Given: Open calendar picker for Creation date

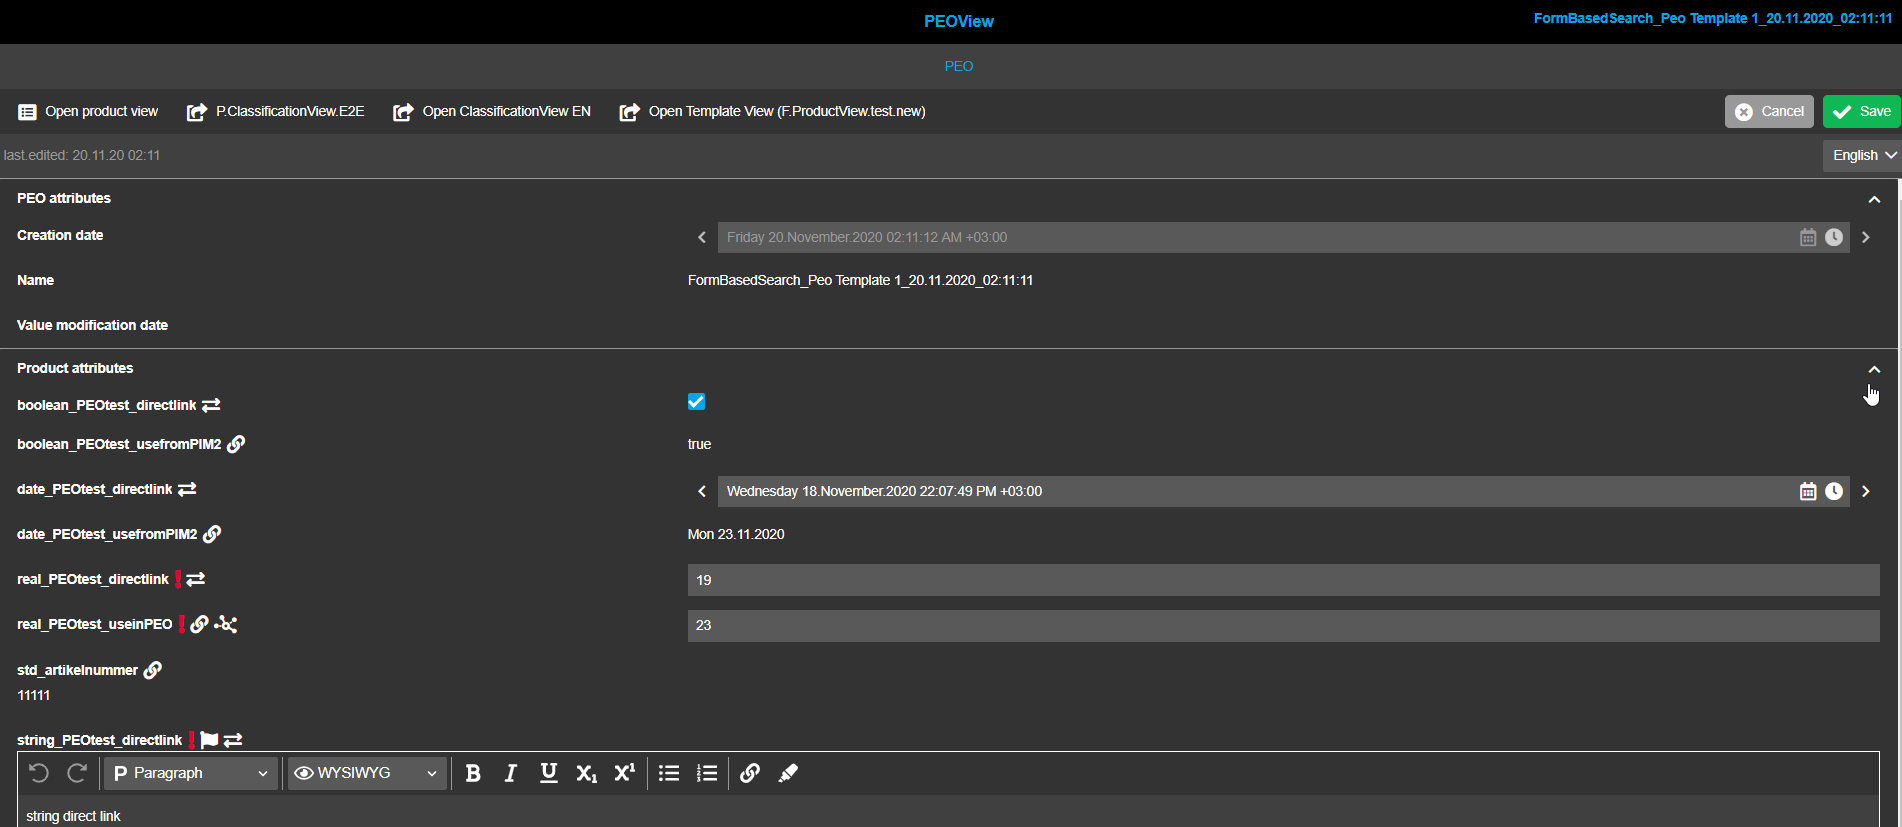Looking at the screenshot, I should coord(1808,237).
